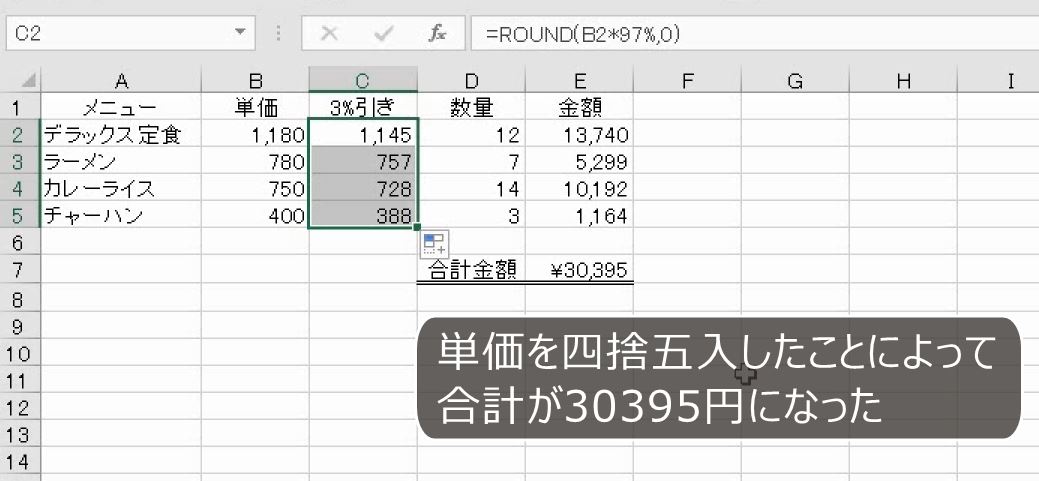Select row 13 header
This screenshot has height=481, width=1039.
(x=20, y=435)
